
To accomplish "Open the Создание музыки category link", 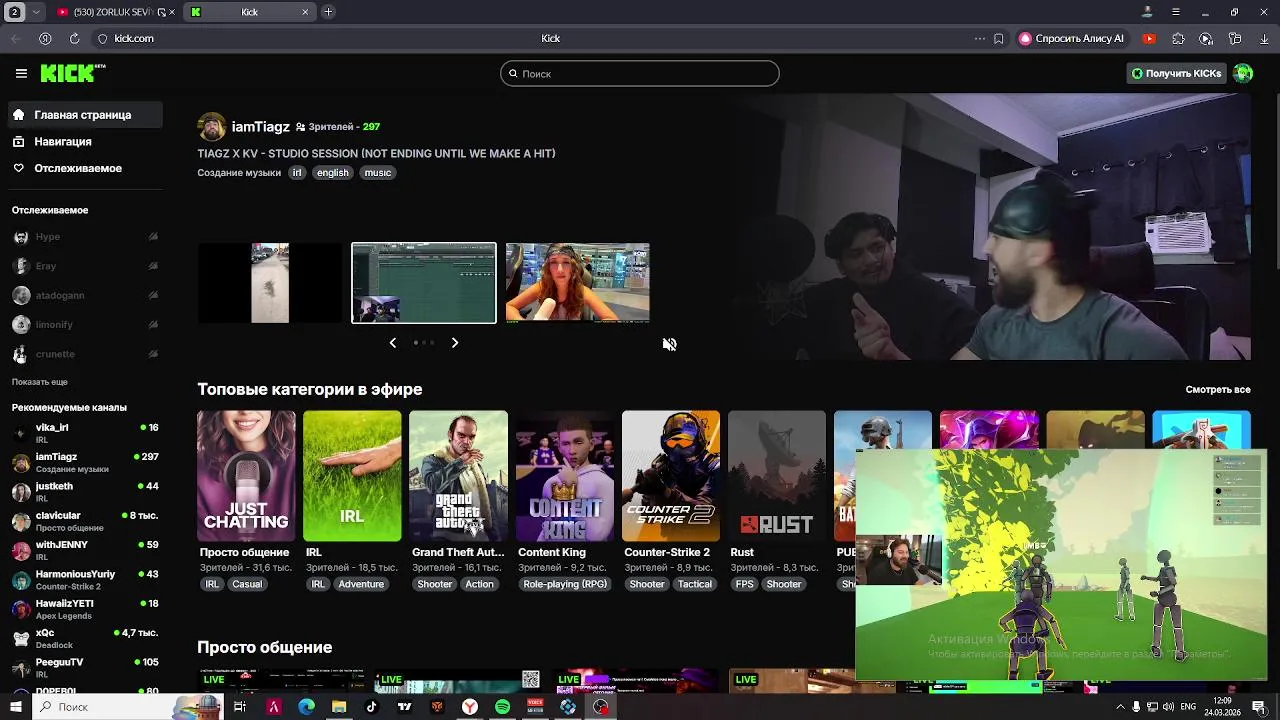I will click(239, 173).
